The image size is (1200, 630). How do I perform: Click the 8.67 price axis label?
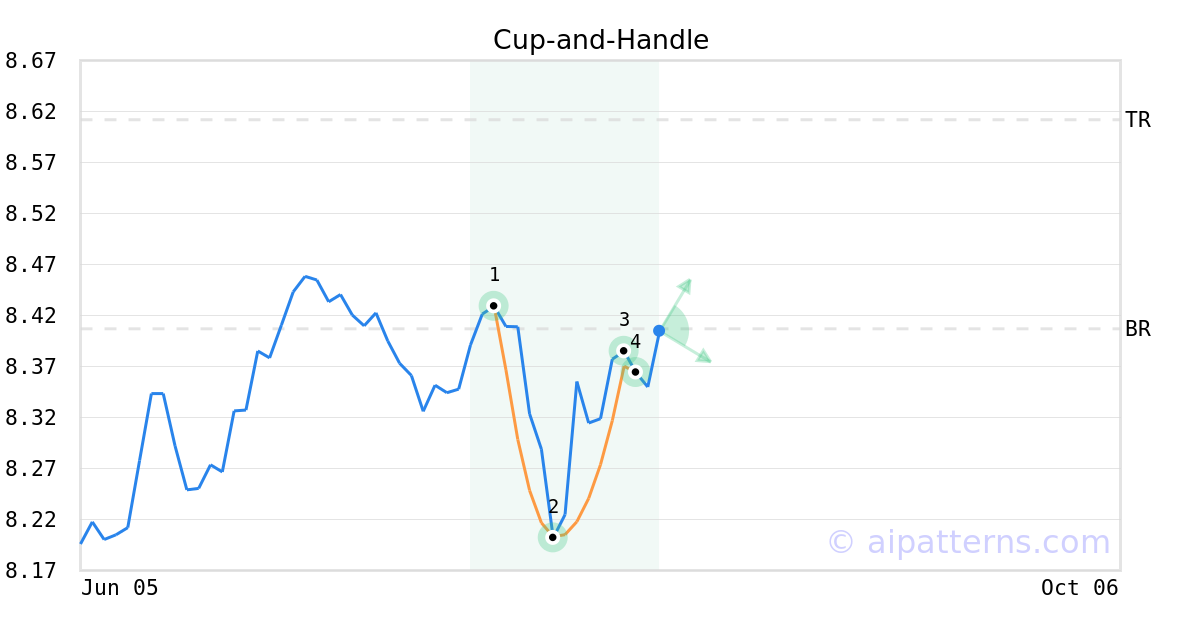pos(30,61)
